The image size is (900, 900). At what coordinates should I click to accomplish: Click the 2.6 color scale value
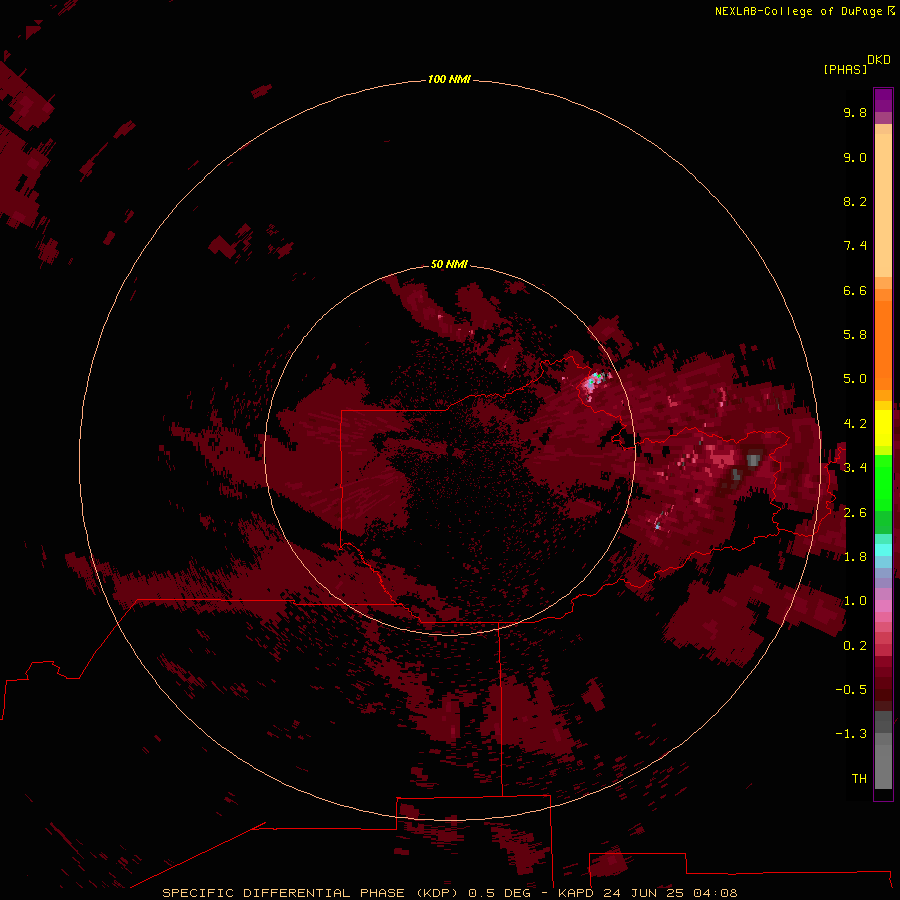click(855, 513)
